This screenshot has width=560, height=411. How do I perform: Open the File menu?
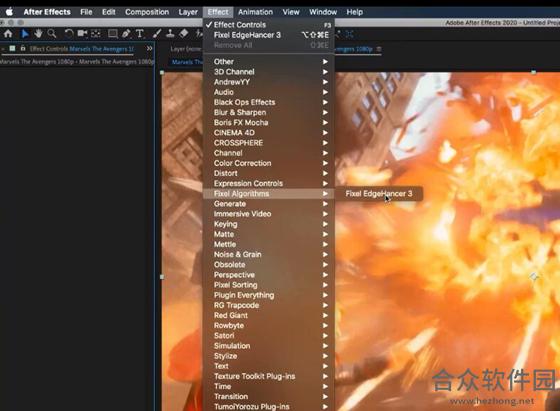[x=86, y=12]
